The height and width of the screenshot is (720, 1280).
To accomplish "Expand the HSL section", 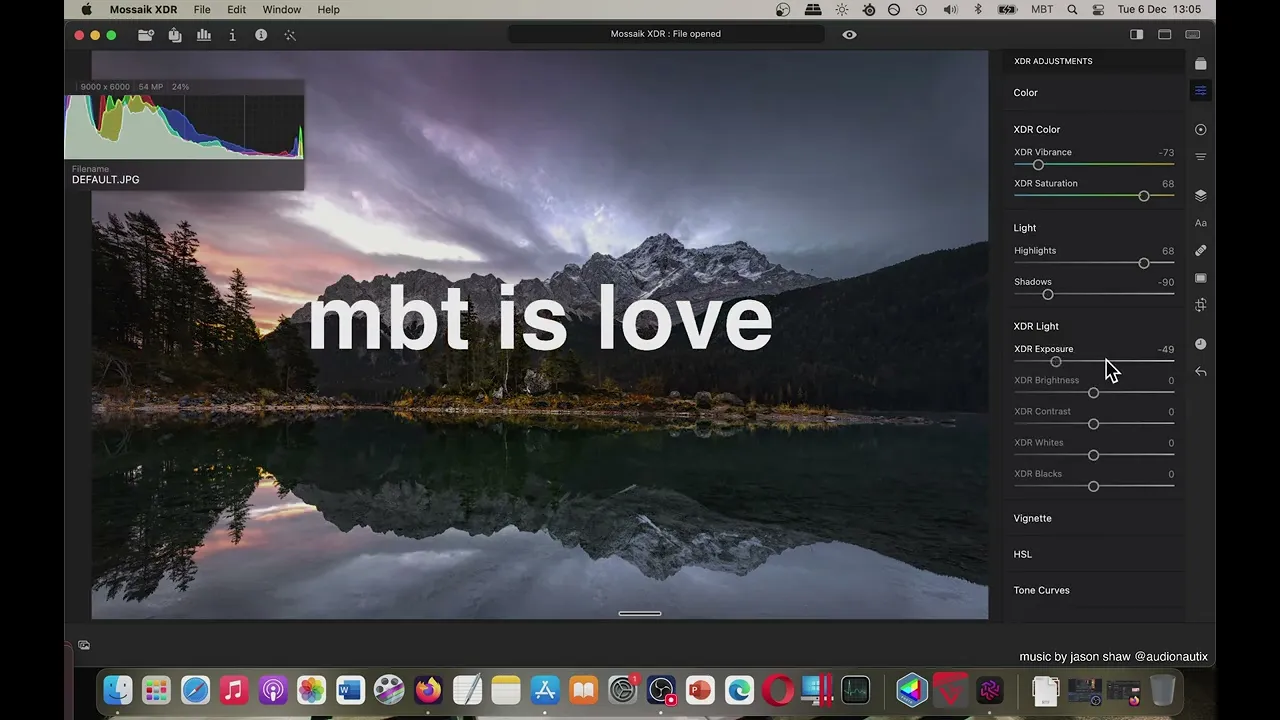I will click(1023, 554).
